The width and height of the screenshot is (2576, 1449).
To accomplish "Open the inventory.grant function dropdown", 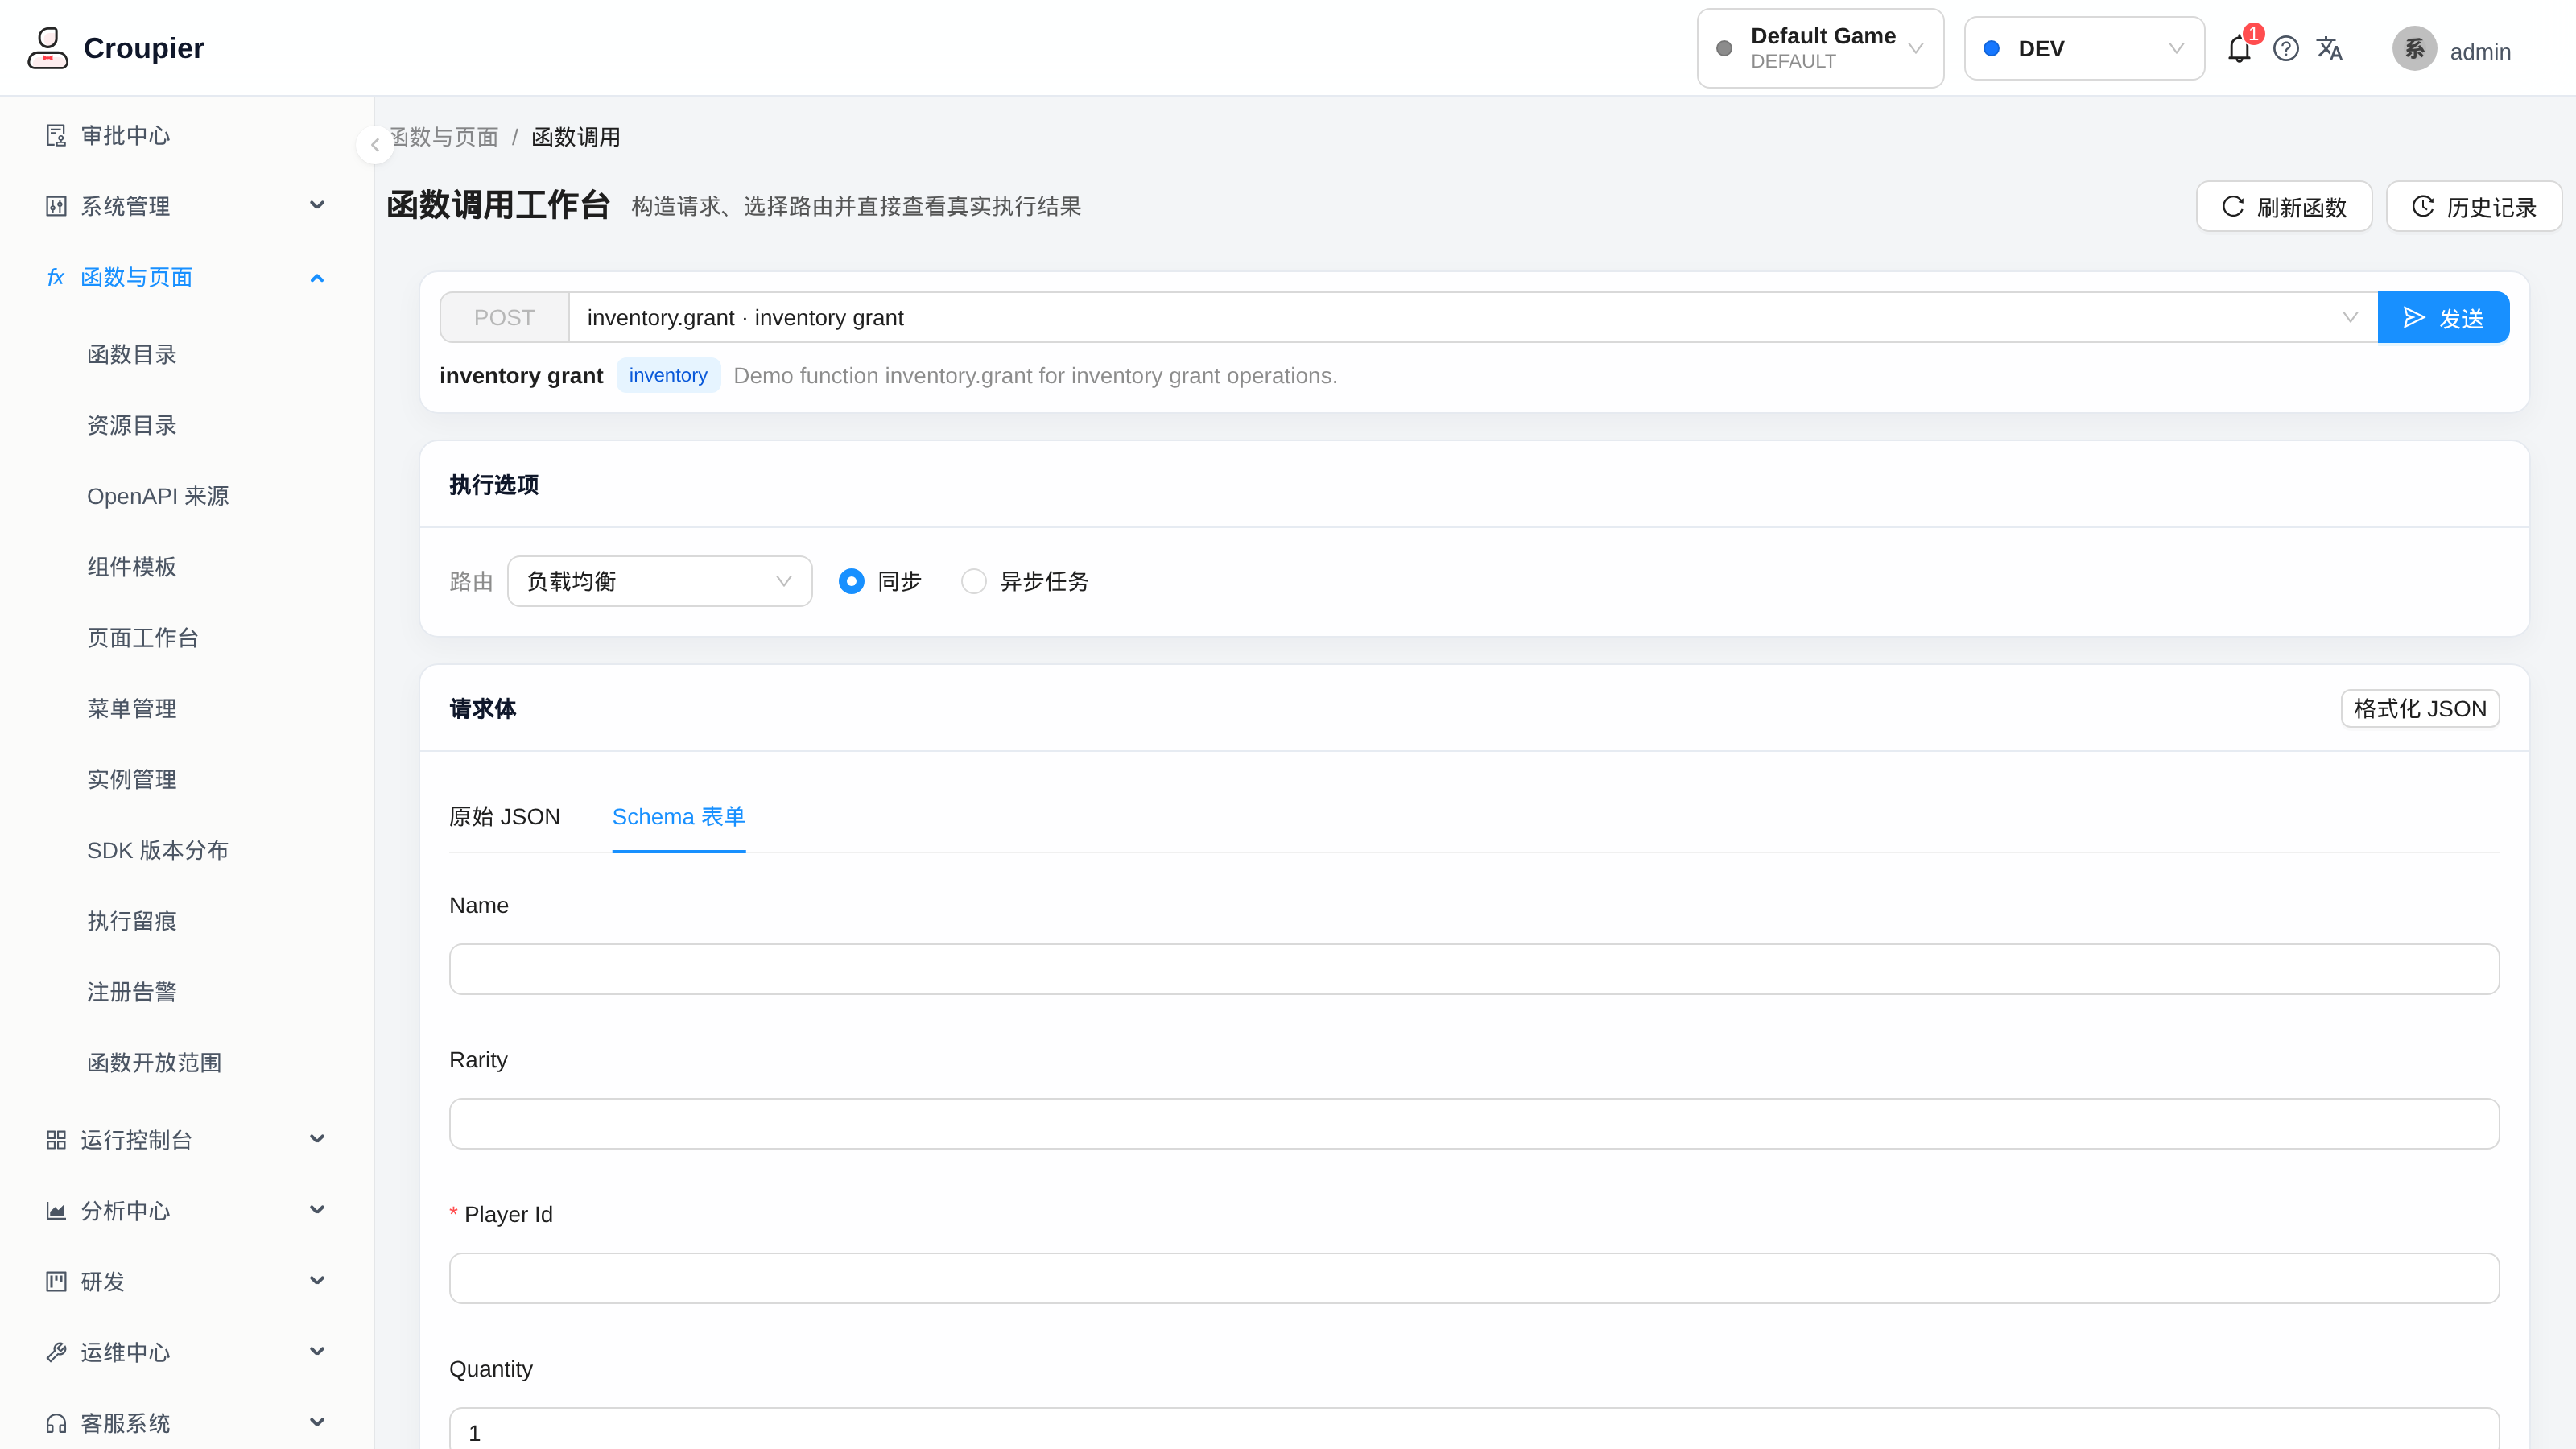I will pyautogui.click(x=1473, y=317).
